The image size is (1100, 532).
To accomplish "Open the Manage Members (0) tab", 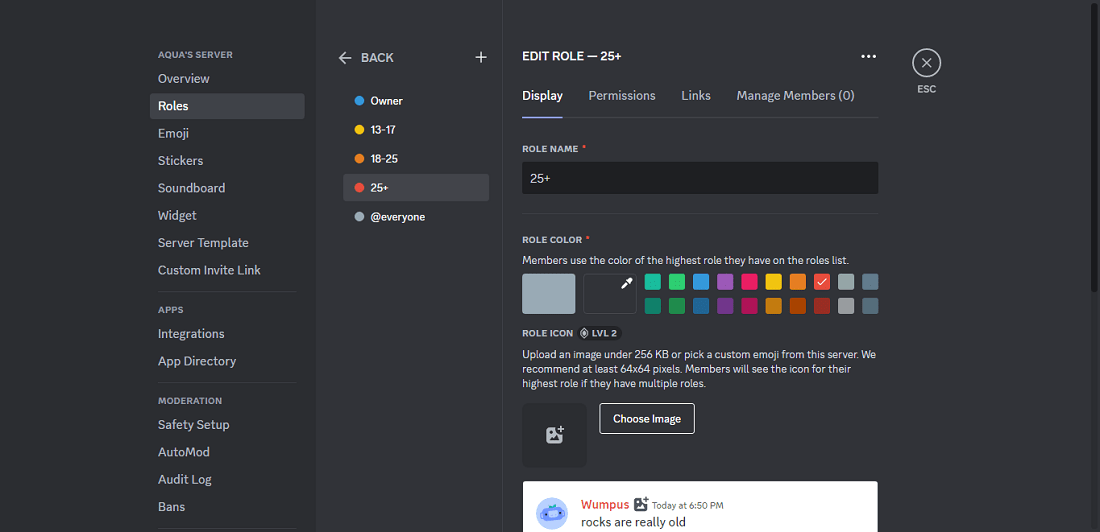I will click(x=795, y=95).
